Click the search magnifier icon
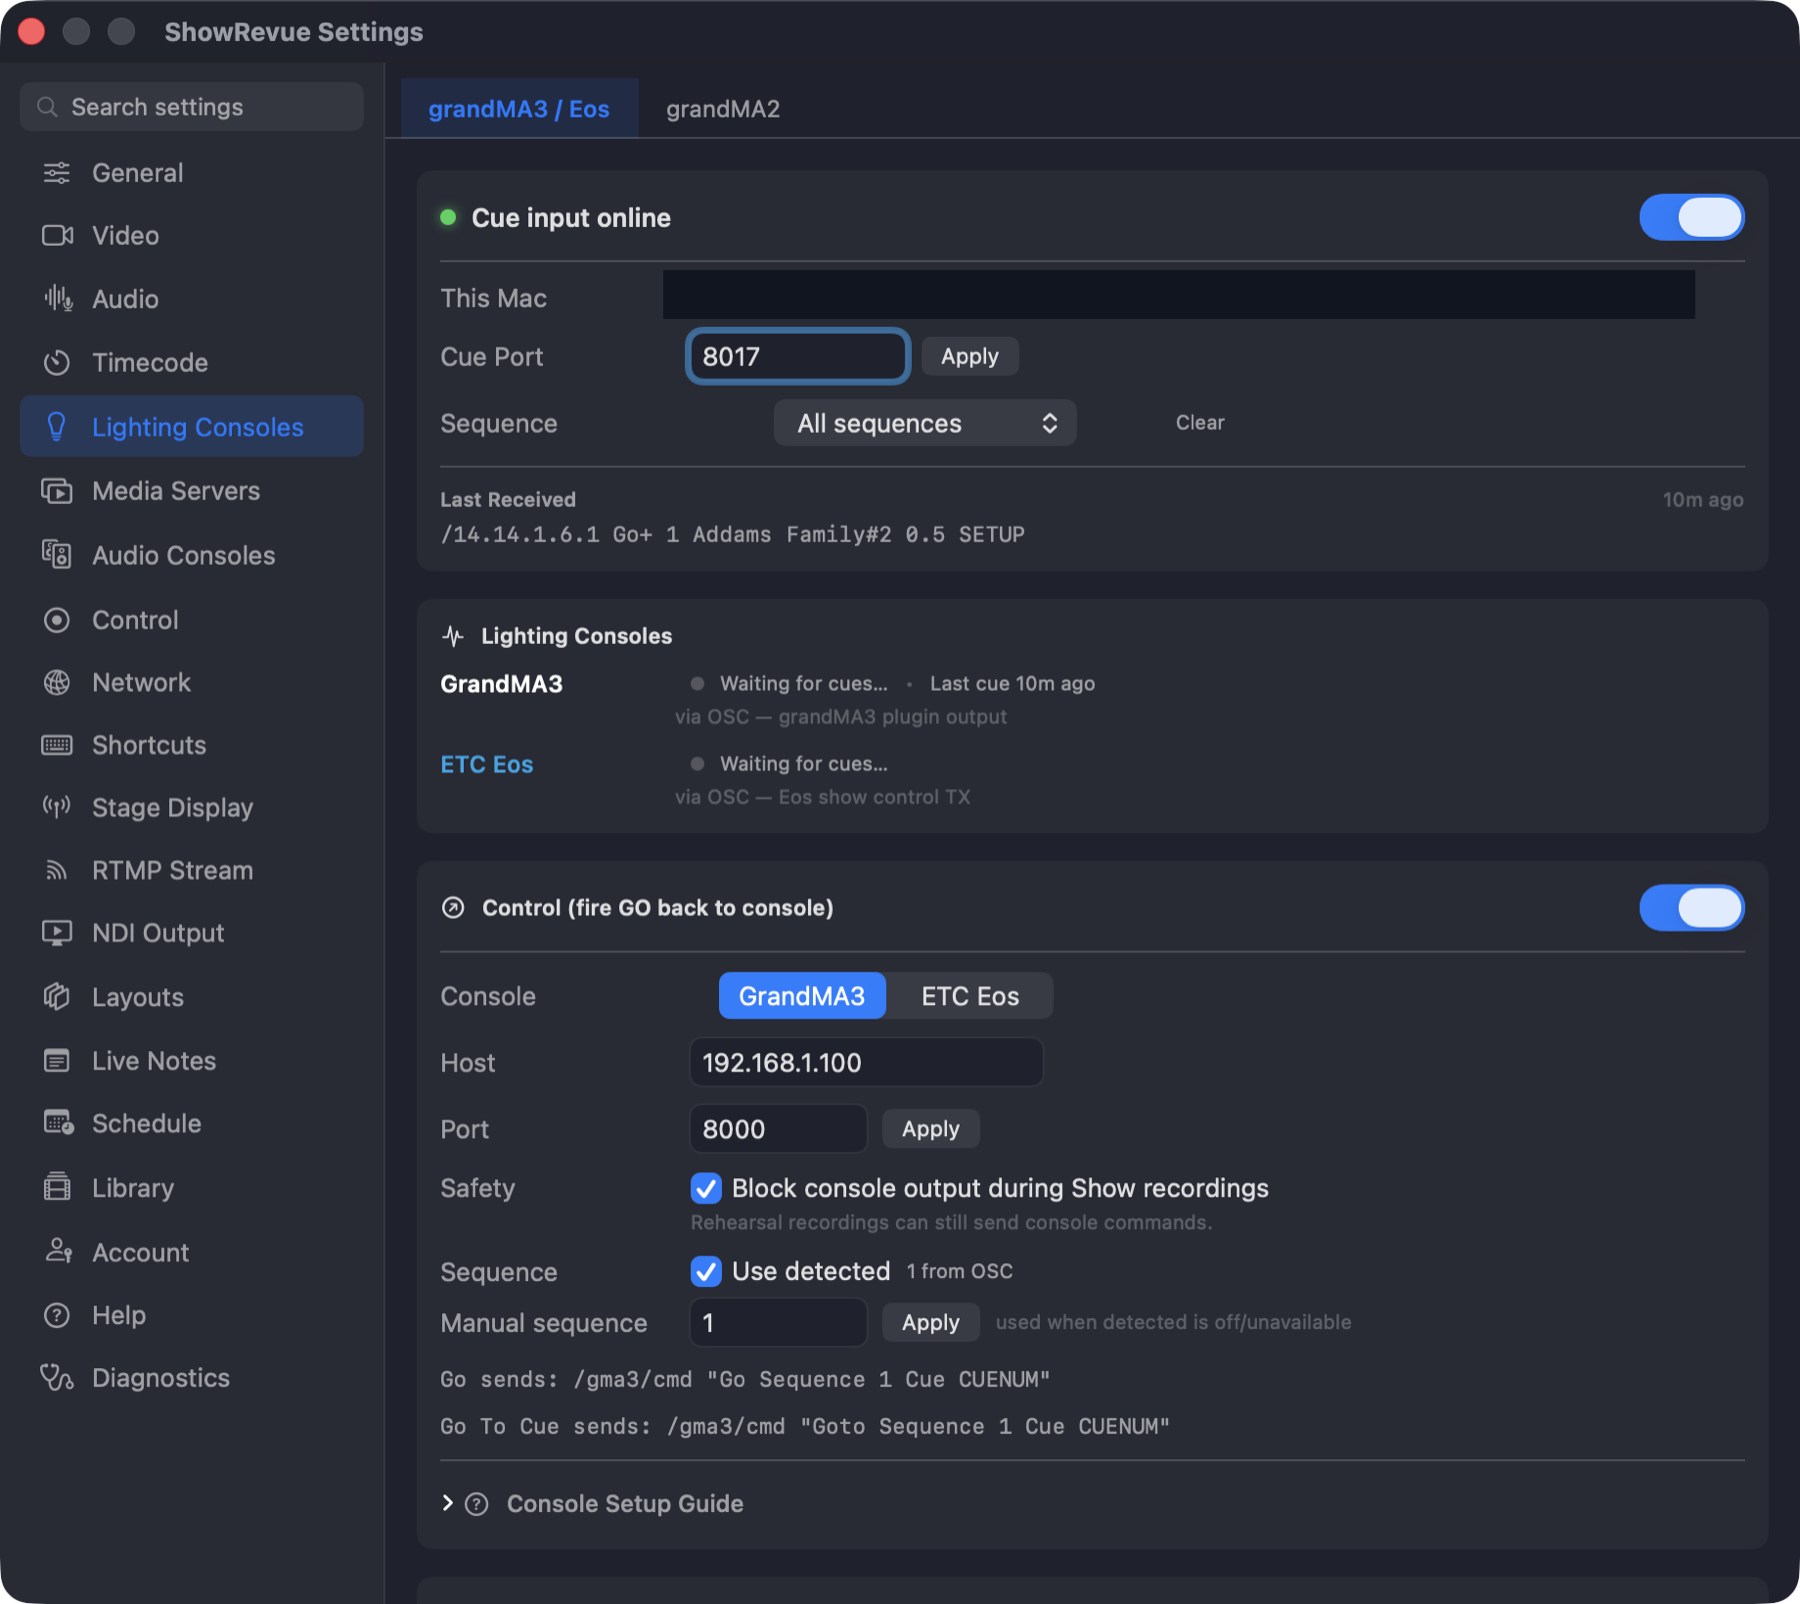 [47, 107]
